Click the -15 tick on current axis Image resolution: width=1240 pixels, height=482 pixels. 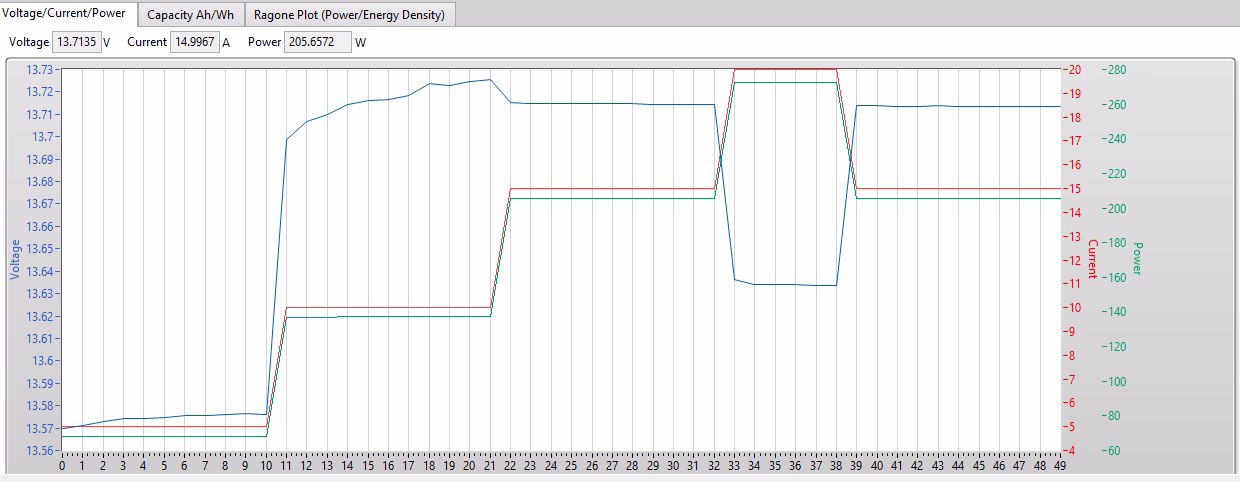point(1074,189)
